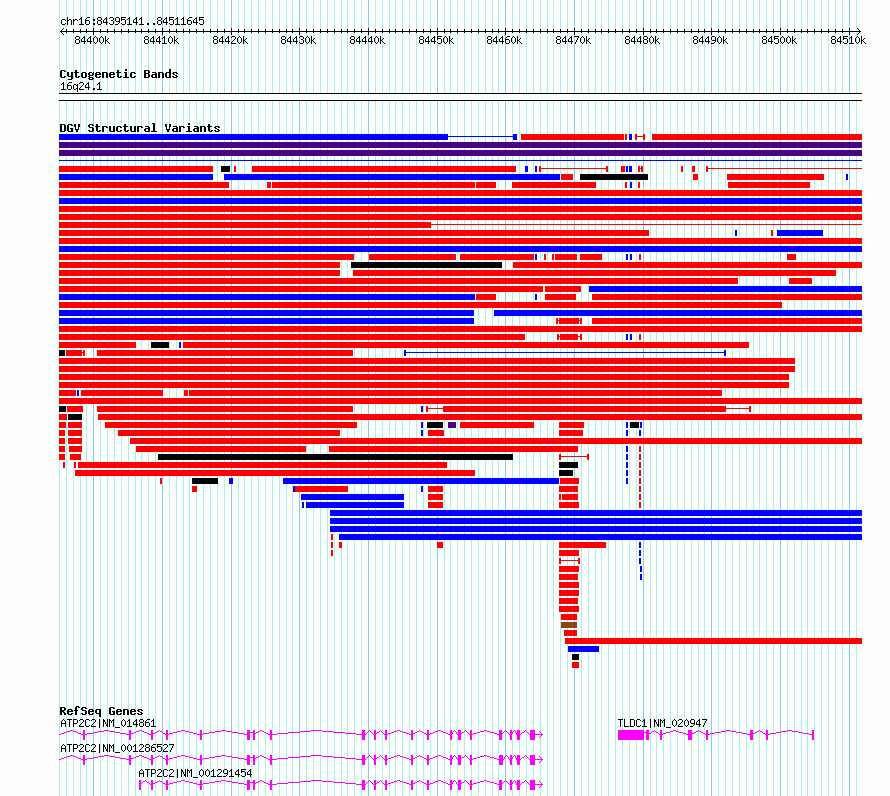Click the 84470k ruler tick label
Screen dimensions: 890x796
[x=573, y=40]
